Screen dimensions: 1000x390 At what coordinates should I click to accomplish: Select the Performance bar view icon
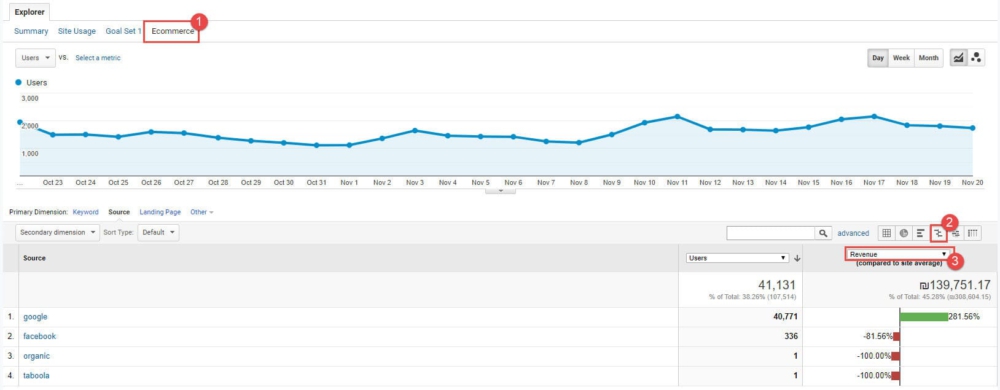920,233
